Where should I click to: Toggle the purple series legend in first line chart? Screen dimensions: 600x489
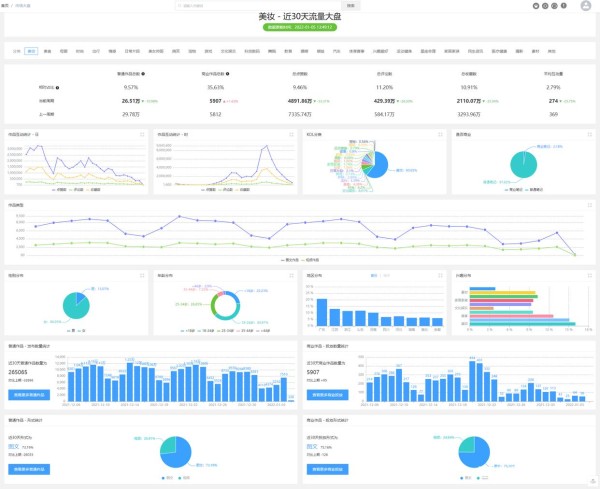click(59, 189)
